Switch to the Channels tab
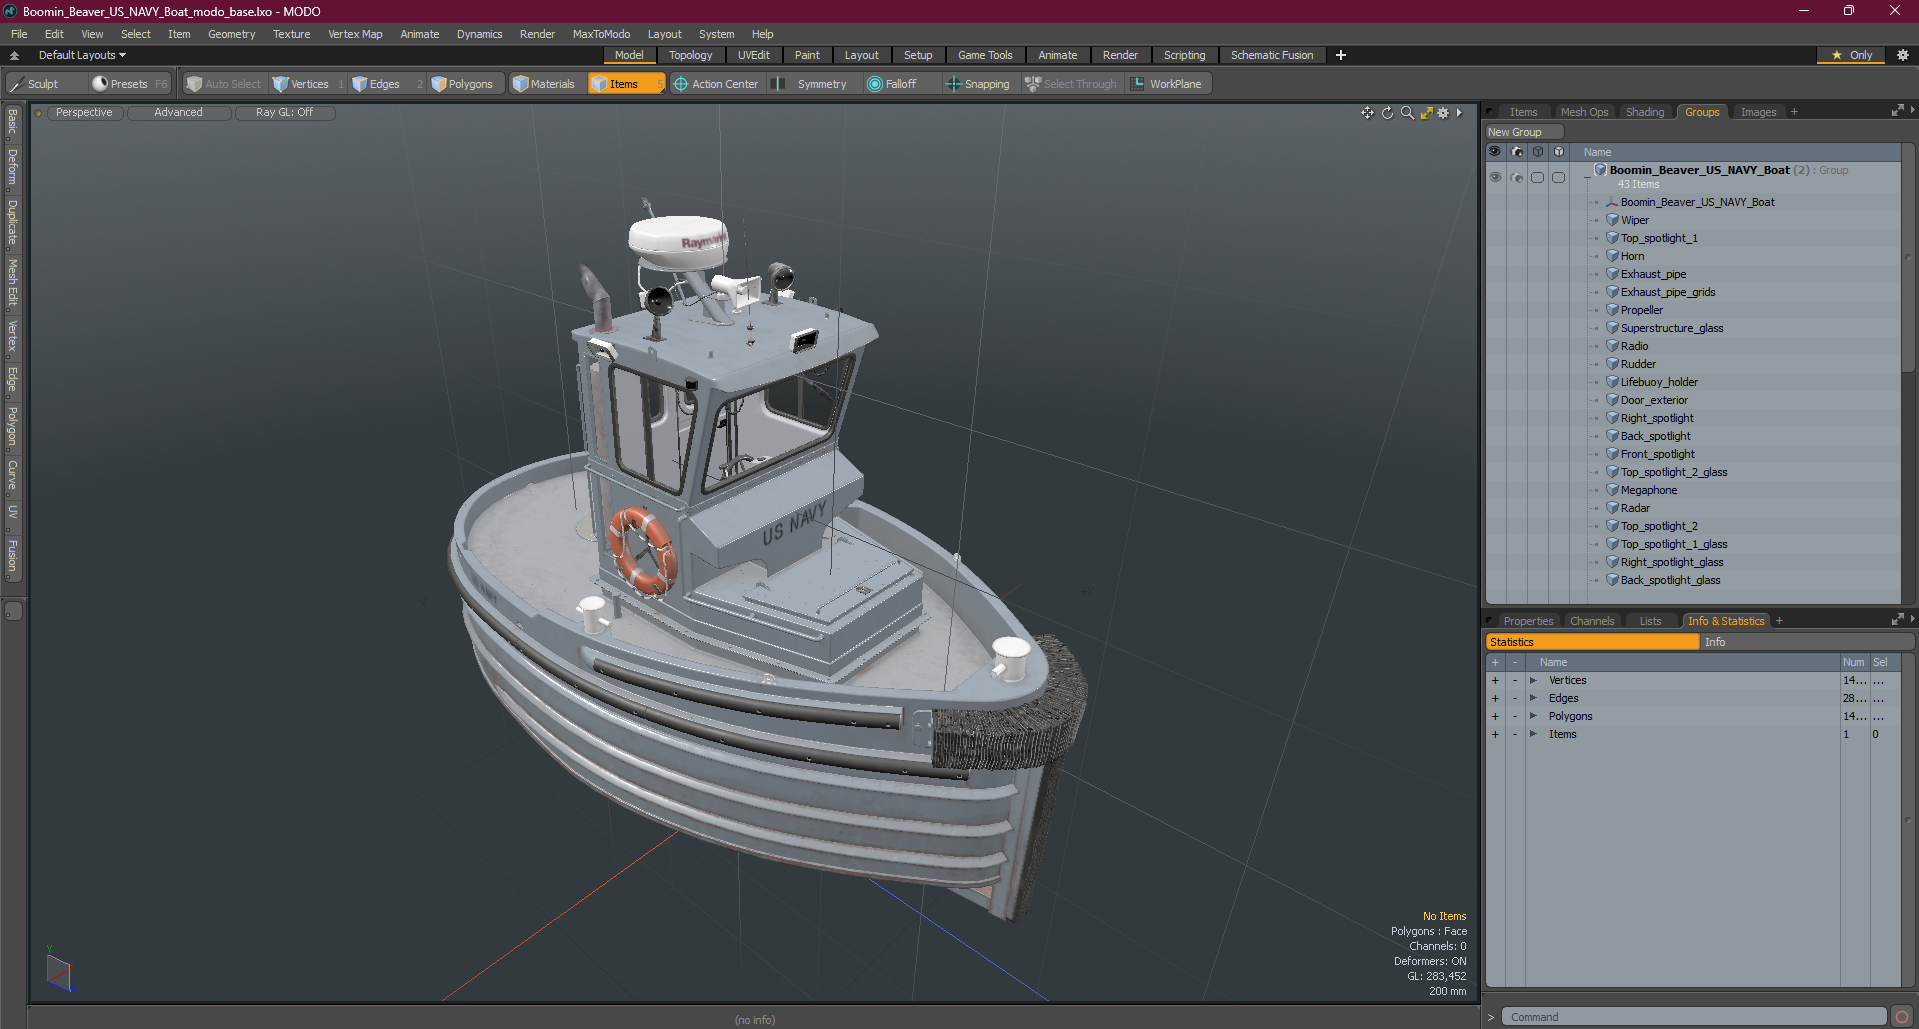The height and width of the screenshot is (1029, 1919). 1592,621
